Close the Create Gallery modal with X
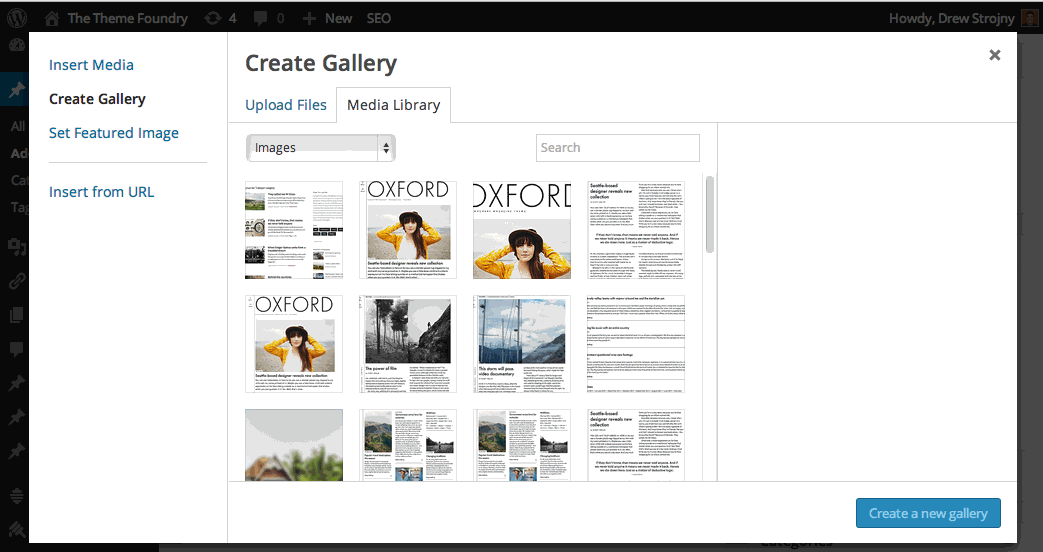Screen dimensions: 1043x552 point(994,56)
